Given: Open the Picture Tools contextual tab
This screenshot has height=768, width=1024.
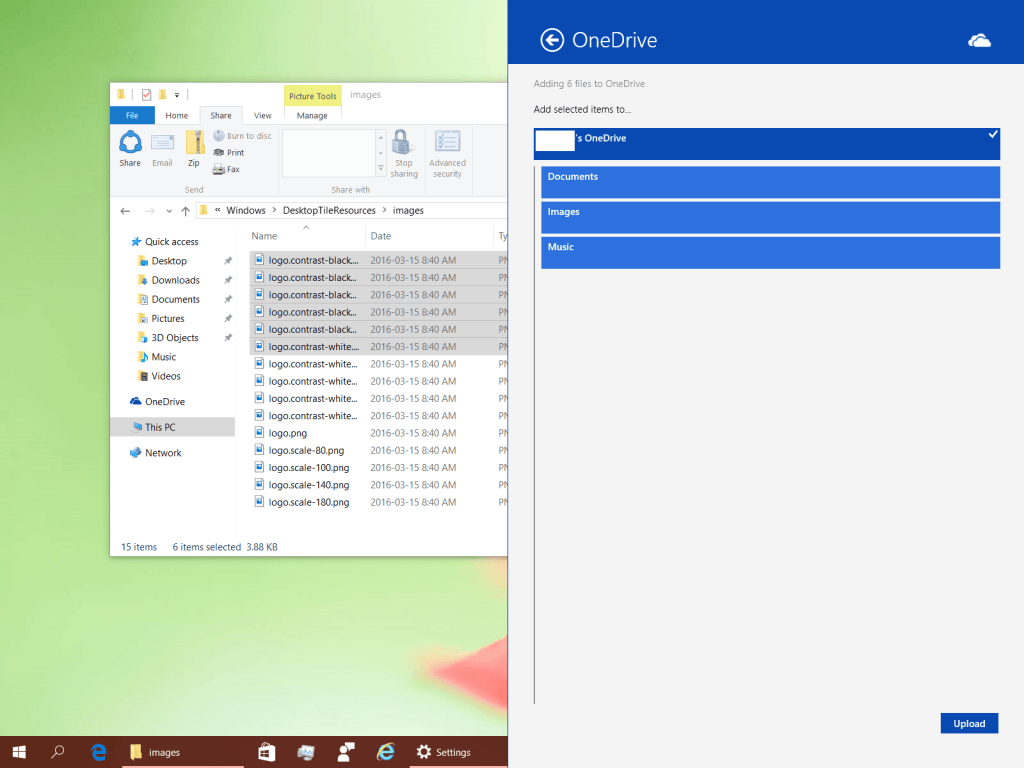Looking at the screenshot, I should coord(312,96).
